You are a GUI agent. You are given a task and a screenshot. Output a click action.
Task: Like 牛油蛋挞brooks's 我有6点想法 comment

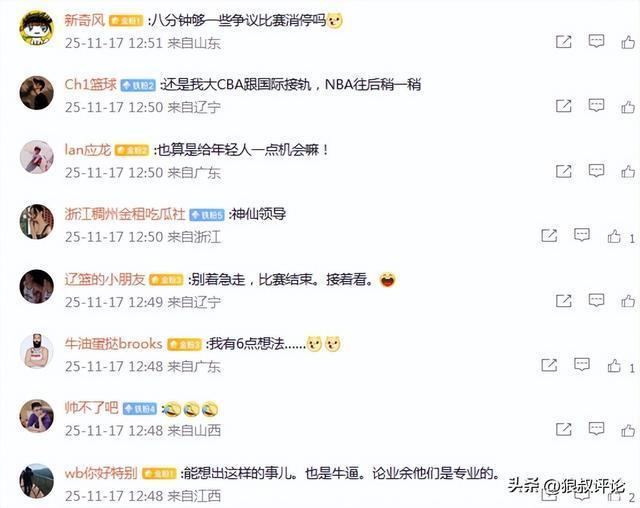(x=614, y=366)
